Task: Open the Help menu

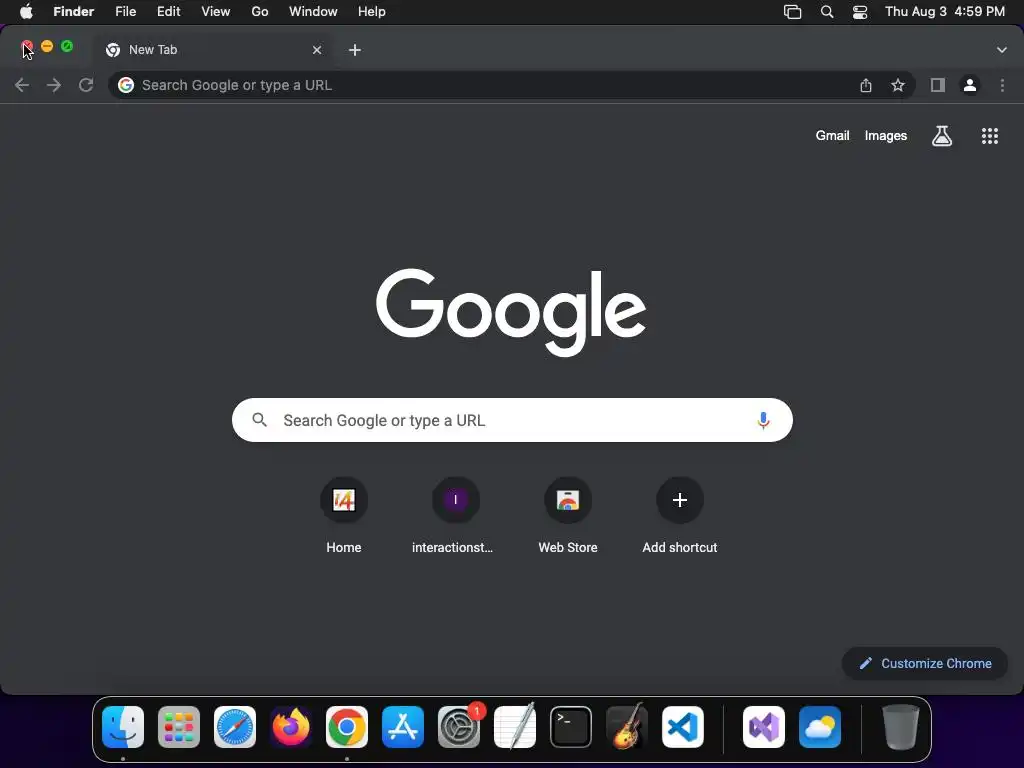Action: [372, 12]
